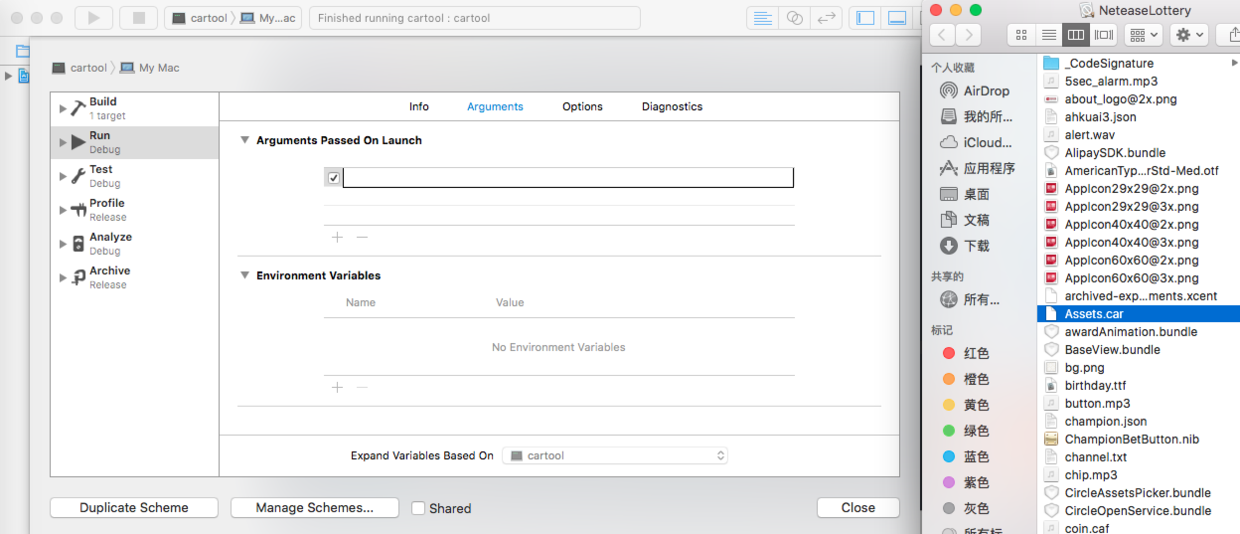1240x534 pixels.
Task: Uncheck the launch argument checkbox
Action: (x=333, y=178)
